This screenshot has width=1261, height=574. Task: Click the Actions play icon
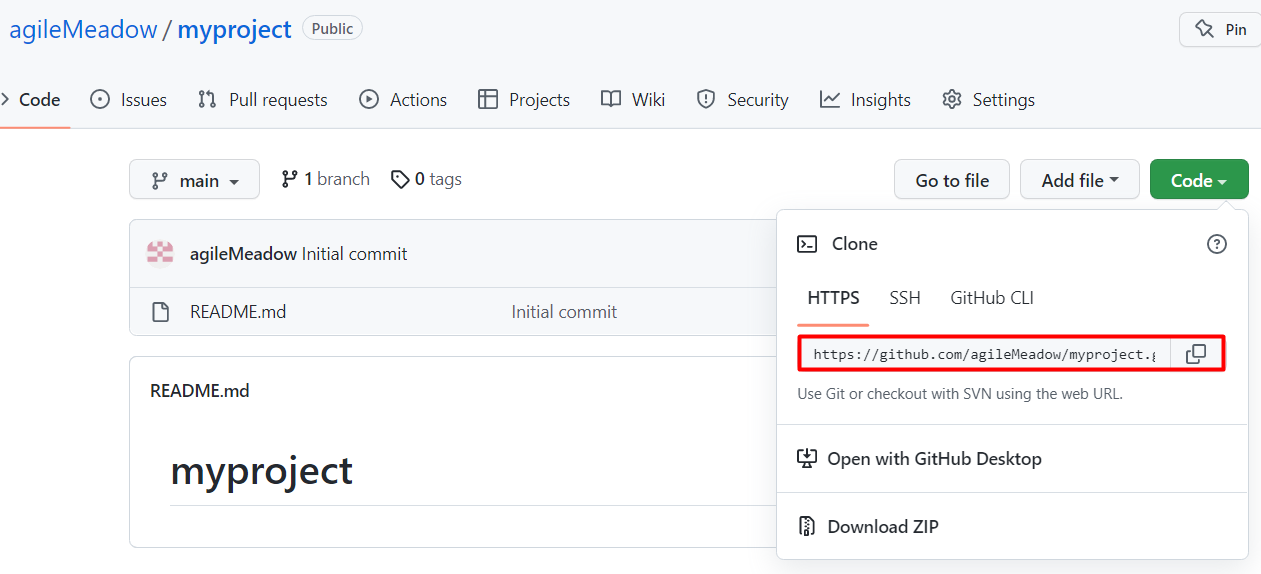369,99
